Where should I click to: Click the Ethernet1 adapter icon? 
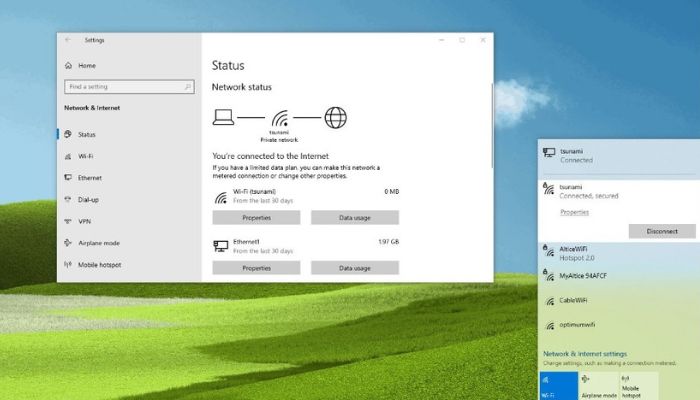(x=221, y=246)
